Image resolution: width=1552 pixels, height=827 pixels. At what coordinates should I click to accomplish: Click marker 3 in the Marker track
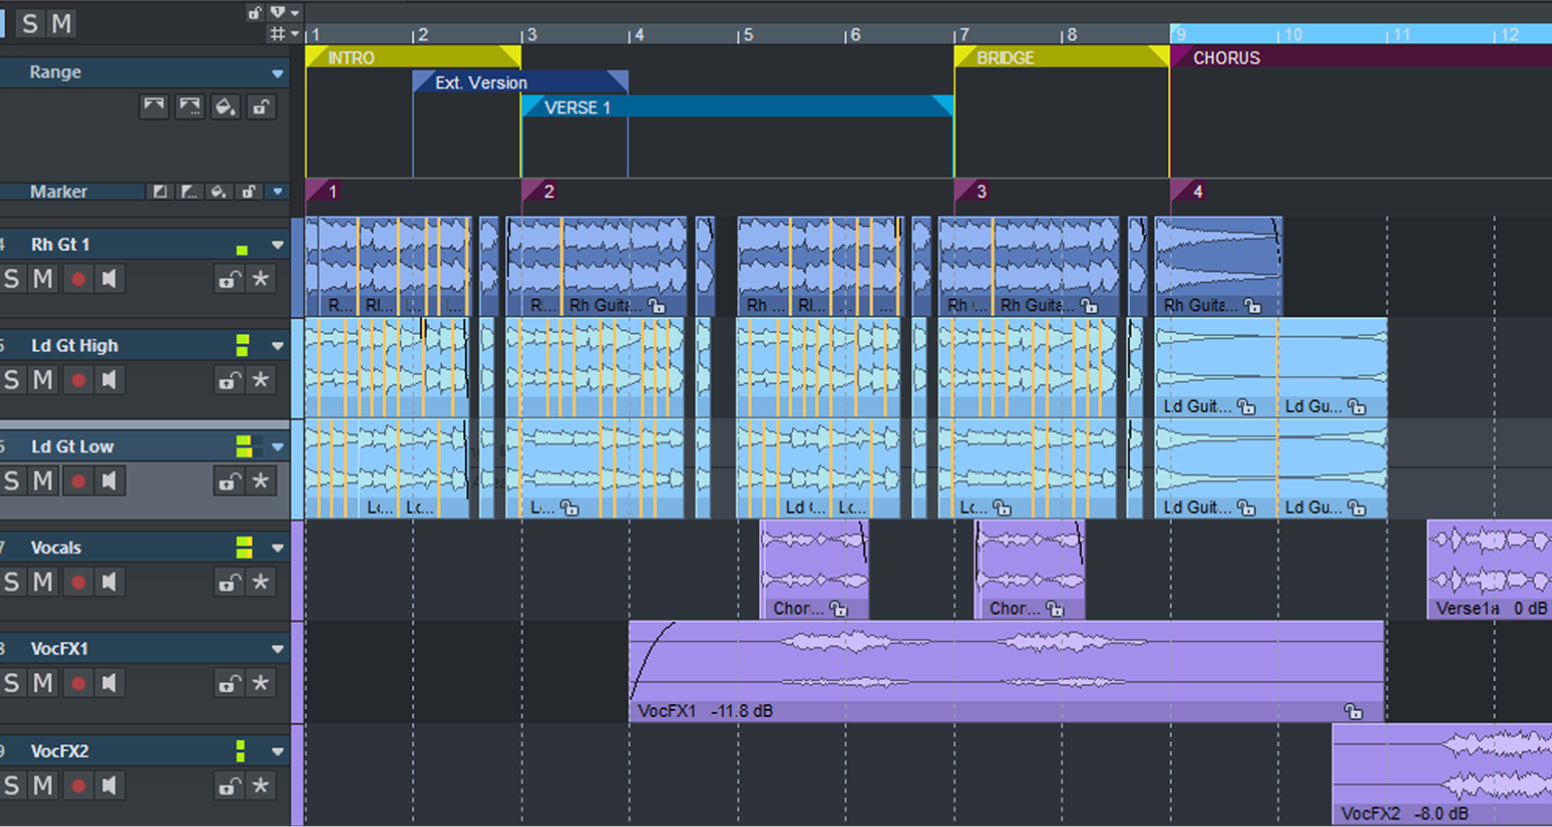(x=972, y=191)
